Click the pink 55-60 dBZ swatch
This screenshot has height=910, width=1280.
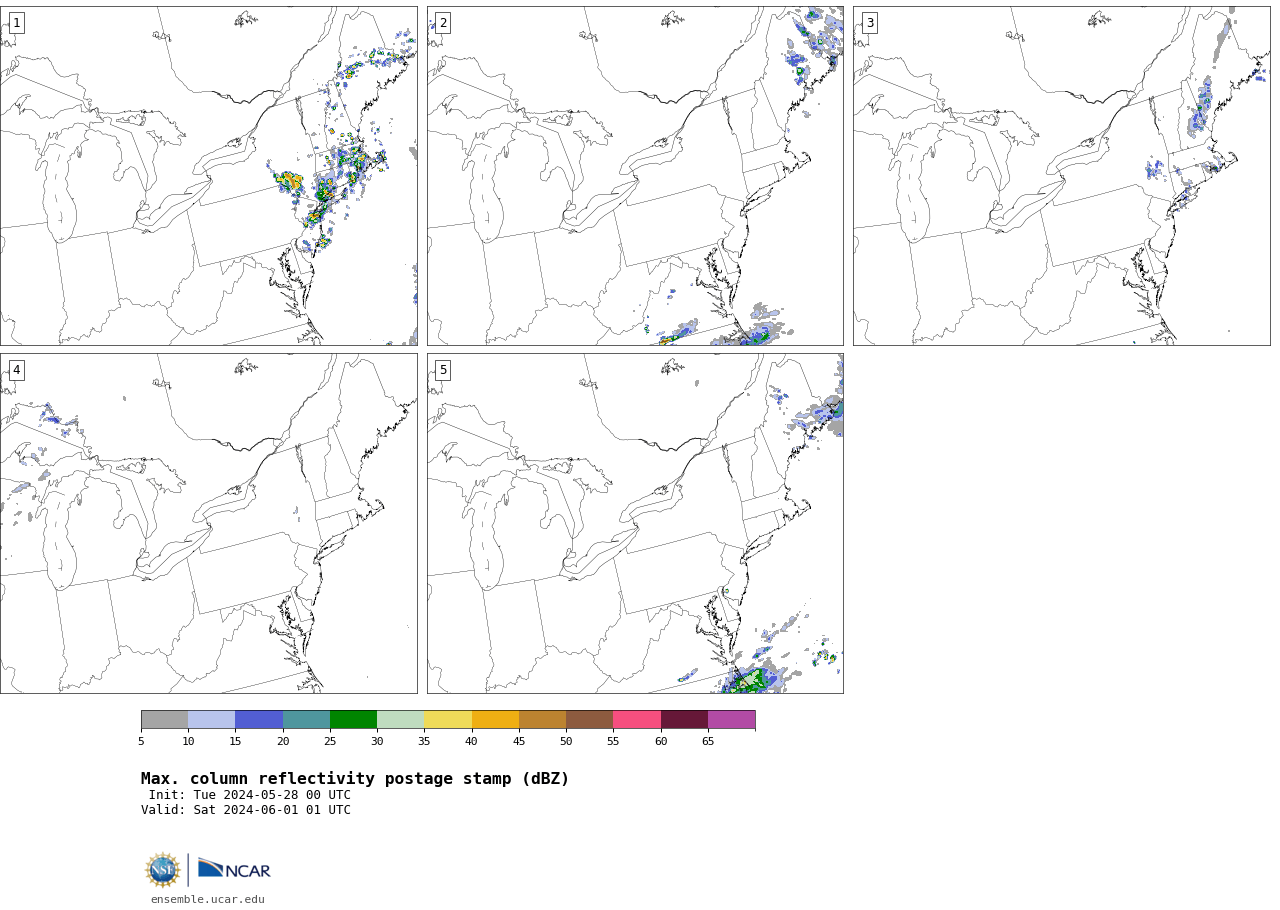[x=637, y=720]
